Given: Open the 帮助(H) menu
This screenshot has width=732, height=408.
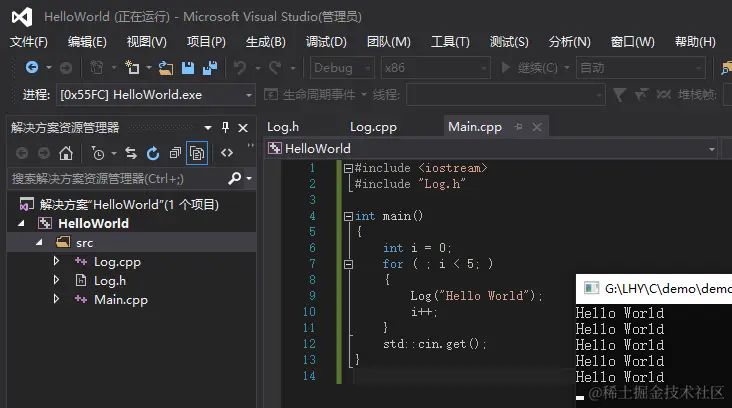Looking at the screenshot, I should [x=695, y=42].
